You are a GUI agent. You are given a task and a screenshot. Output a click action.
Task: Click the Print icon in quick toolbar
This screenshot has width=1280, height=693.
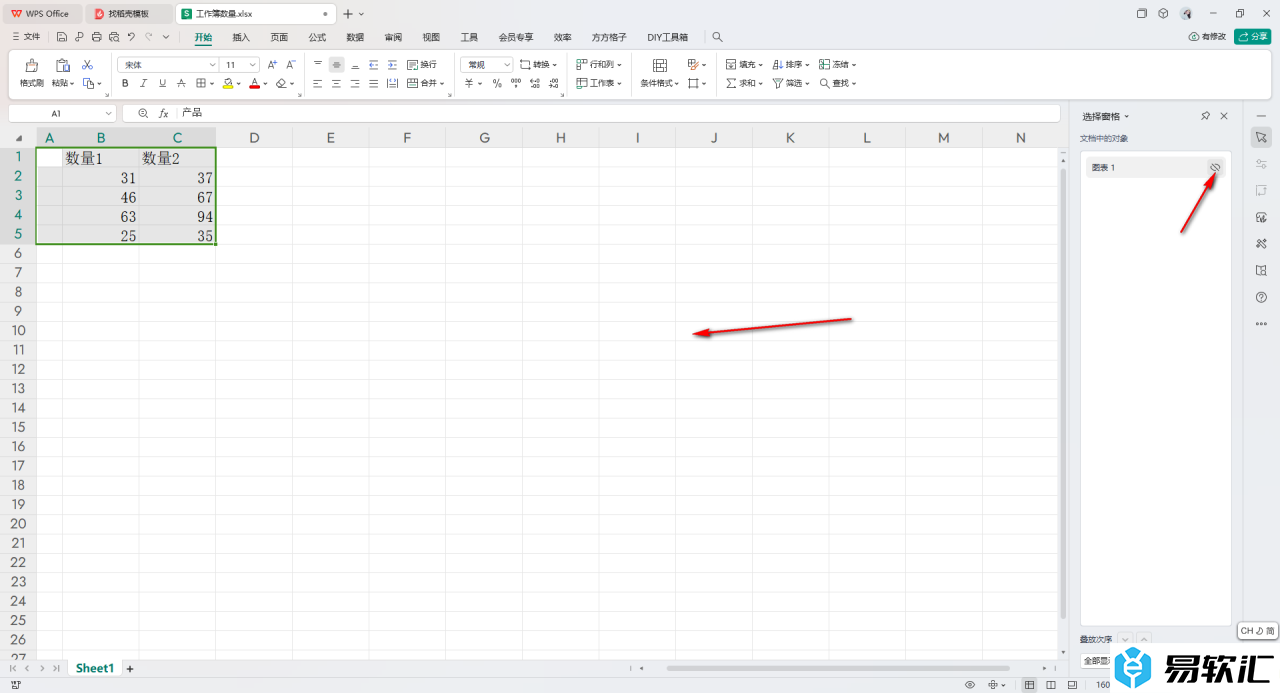(96, 37)
